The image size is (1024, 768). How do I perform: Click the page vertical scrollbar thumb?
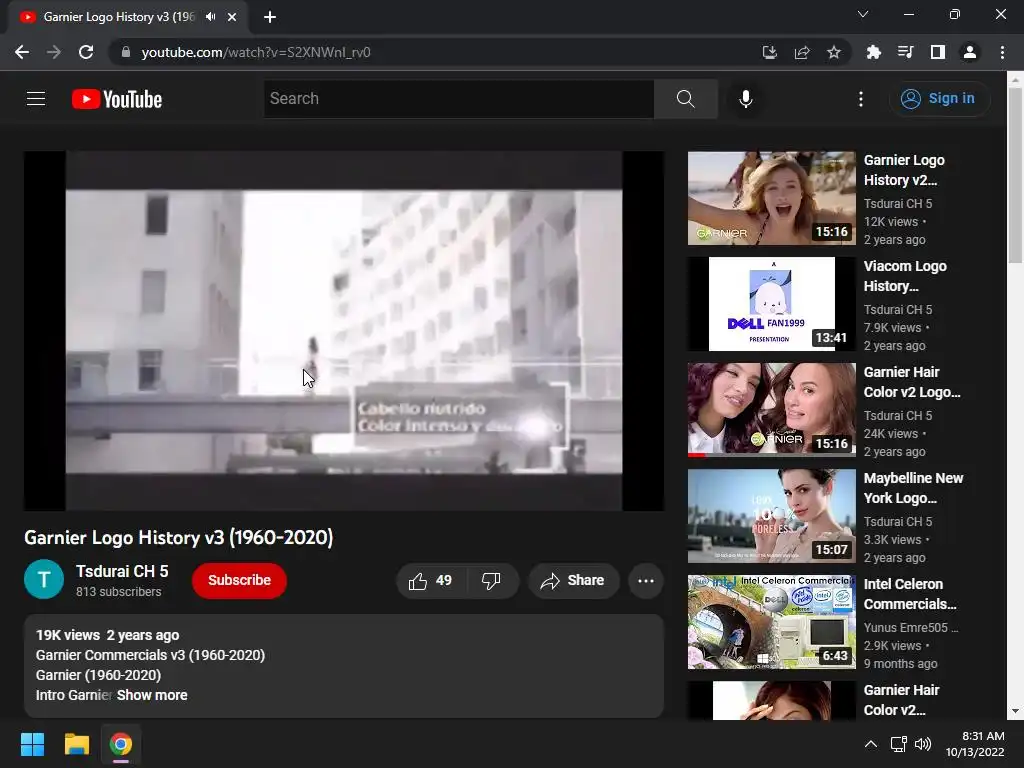tap(1015, 175)
